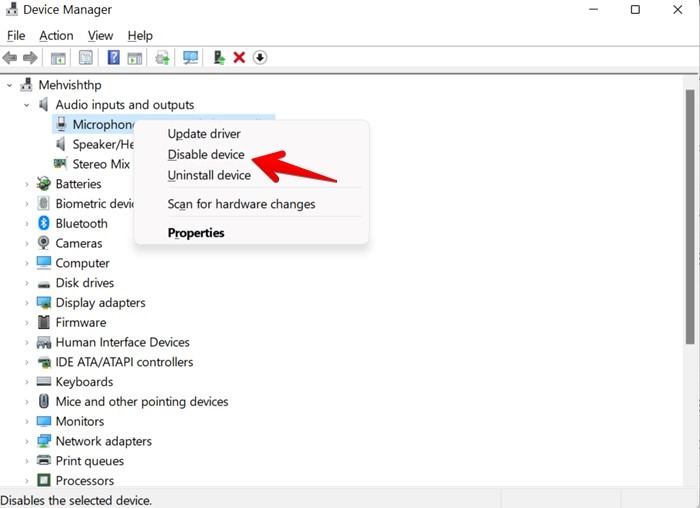Expand the IDE ATA/ATAPI controllers category
Screen dimensions: 700x508
click(27, 362)
